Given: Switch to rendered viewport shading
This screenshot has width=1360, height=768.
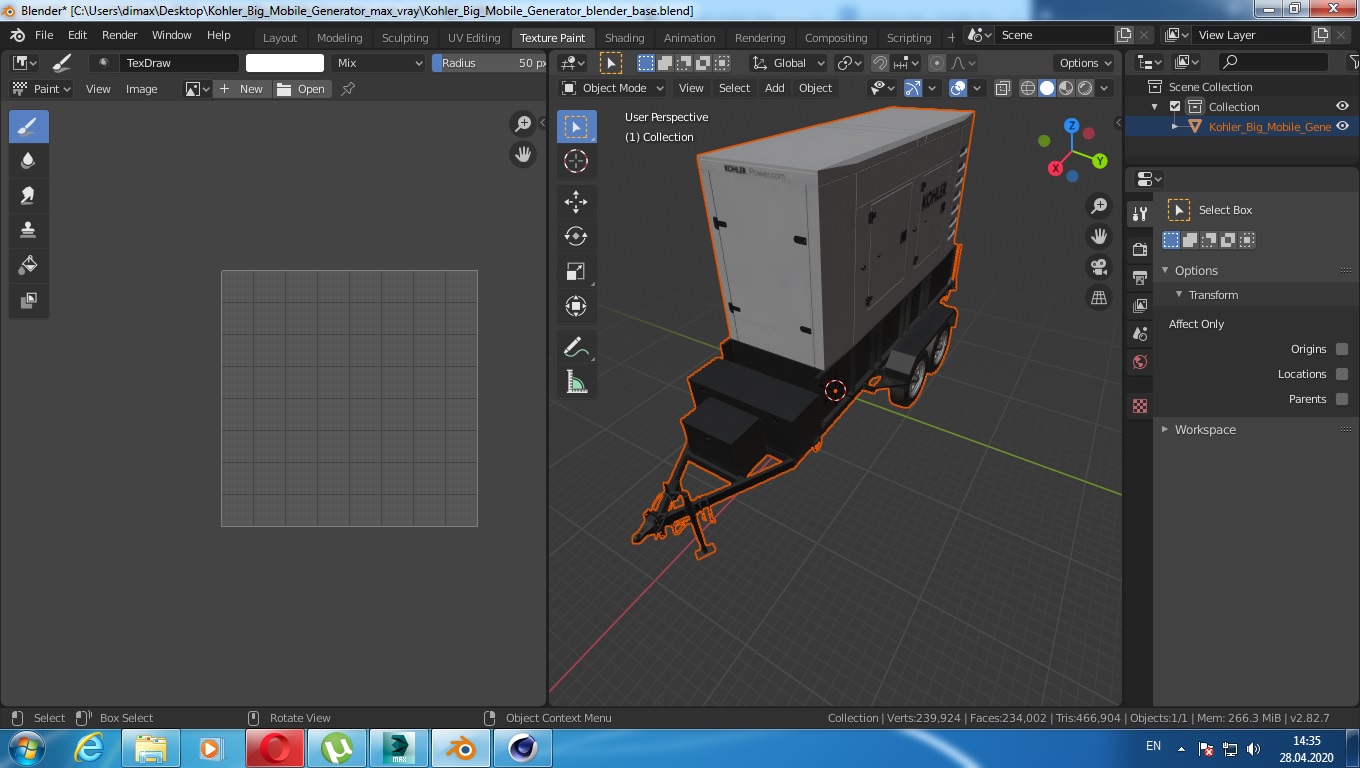Looking at the screenshot, I should coord(1084,88).
